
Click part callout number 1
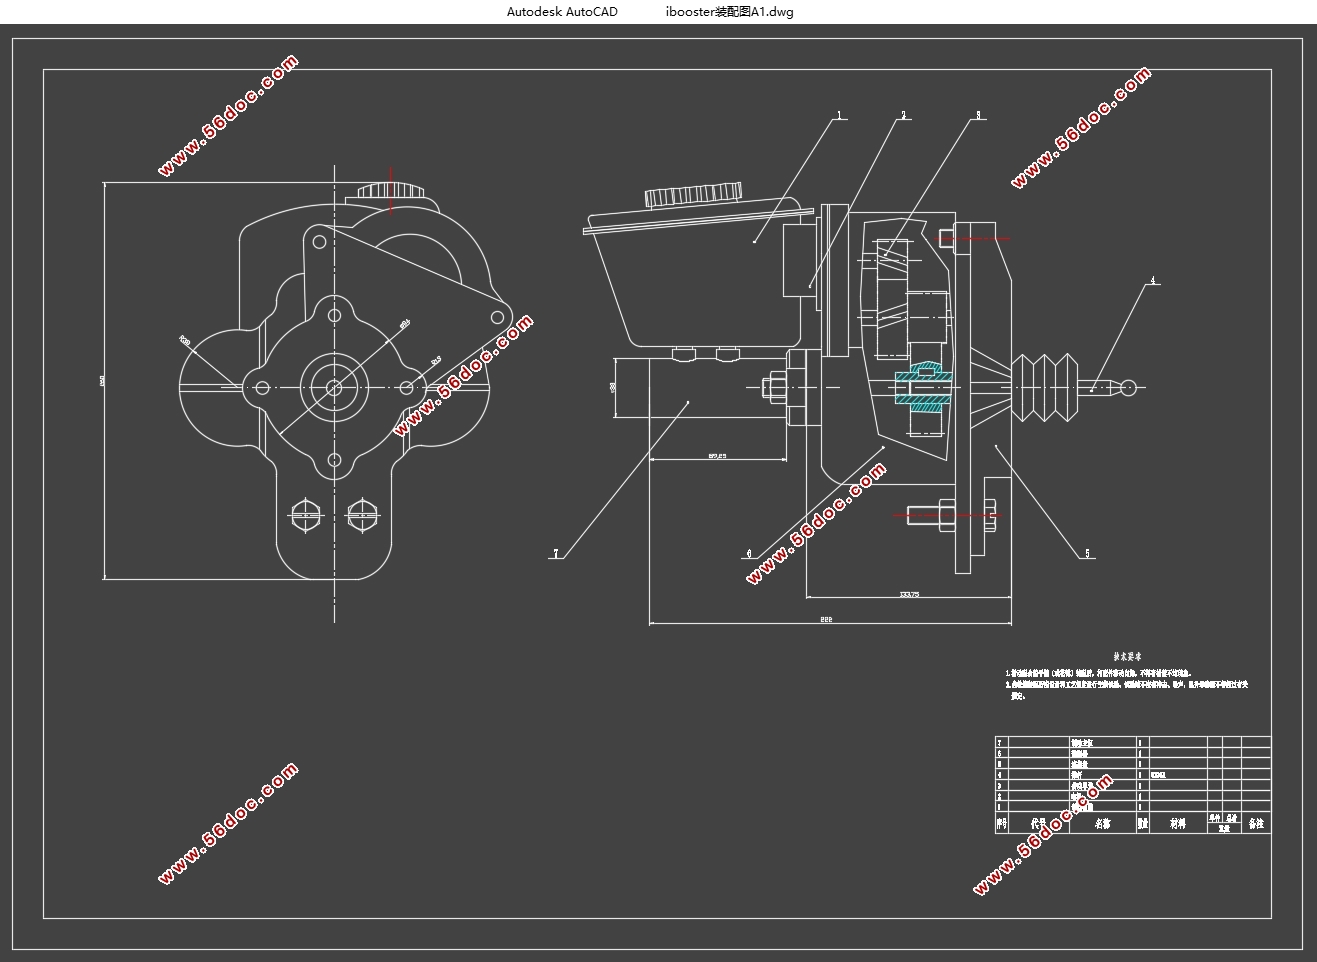click(840, 116)
